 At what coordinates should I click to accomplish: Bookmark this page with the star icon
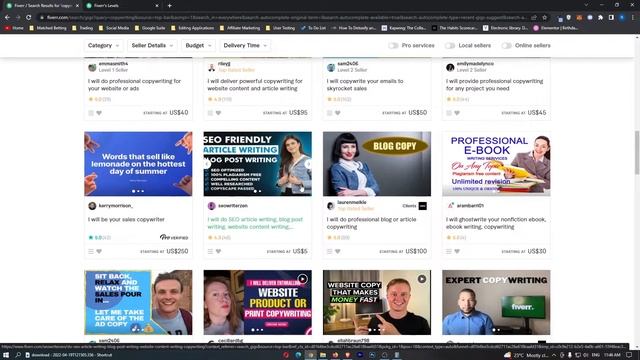(544, 18)
